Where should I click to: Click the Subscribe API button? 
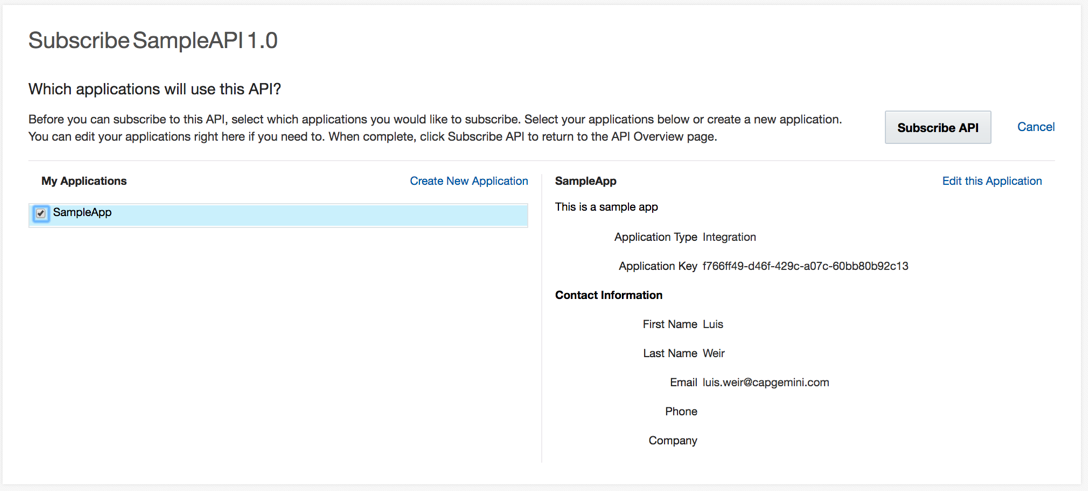(x=937, y=128)
